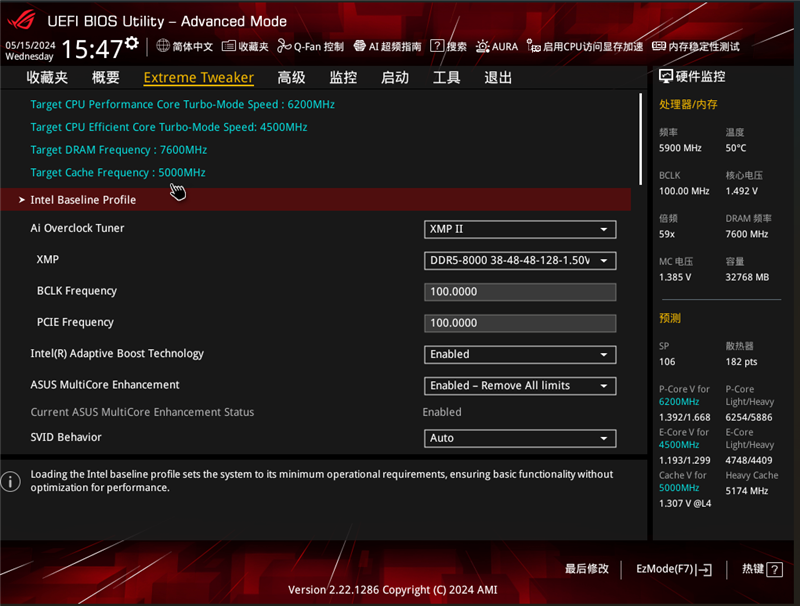Viewport: 800px width, 606px height.
Task: Click Target CPU Performance Core Turbo-Mode Speed text
Action: (x=183, y=104)
